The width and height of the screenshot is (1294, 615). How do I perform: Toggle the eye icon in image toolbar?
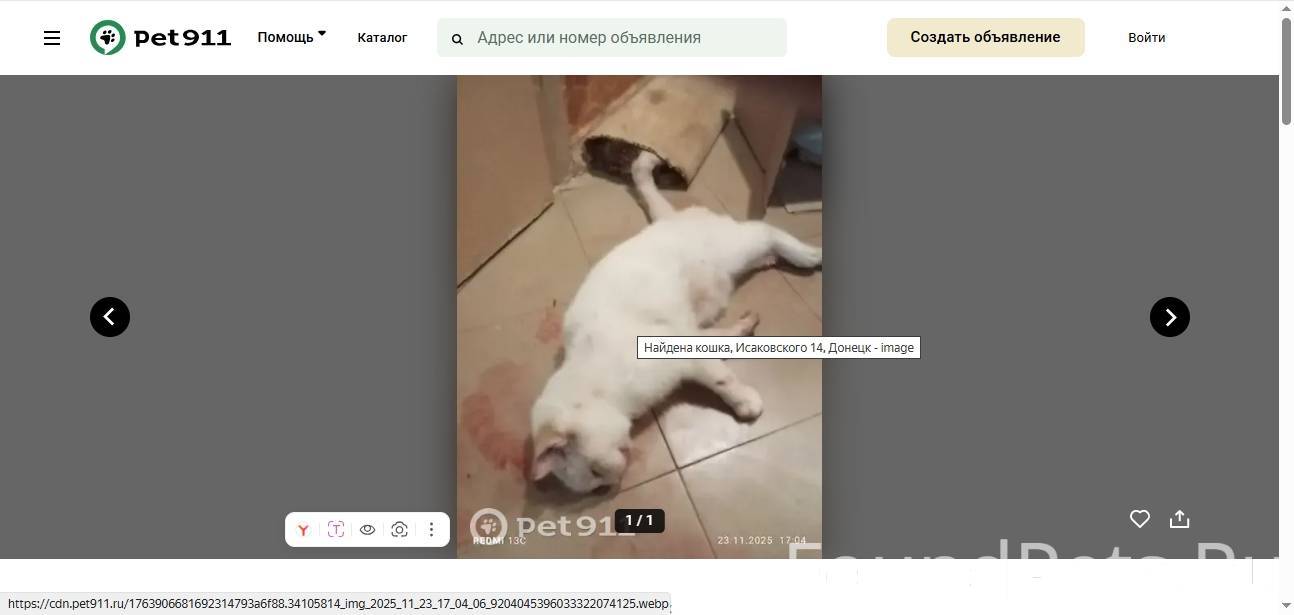367,530
